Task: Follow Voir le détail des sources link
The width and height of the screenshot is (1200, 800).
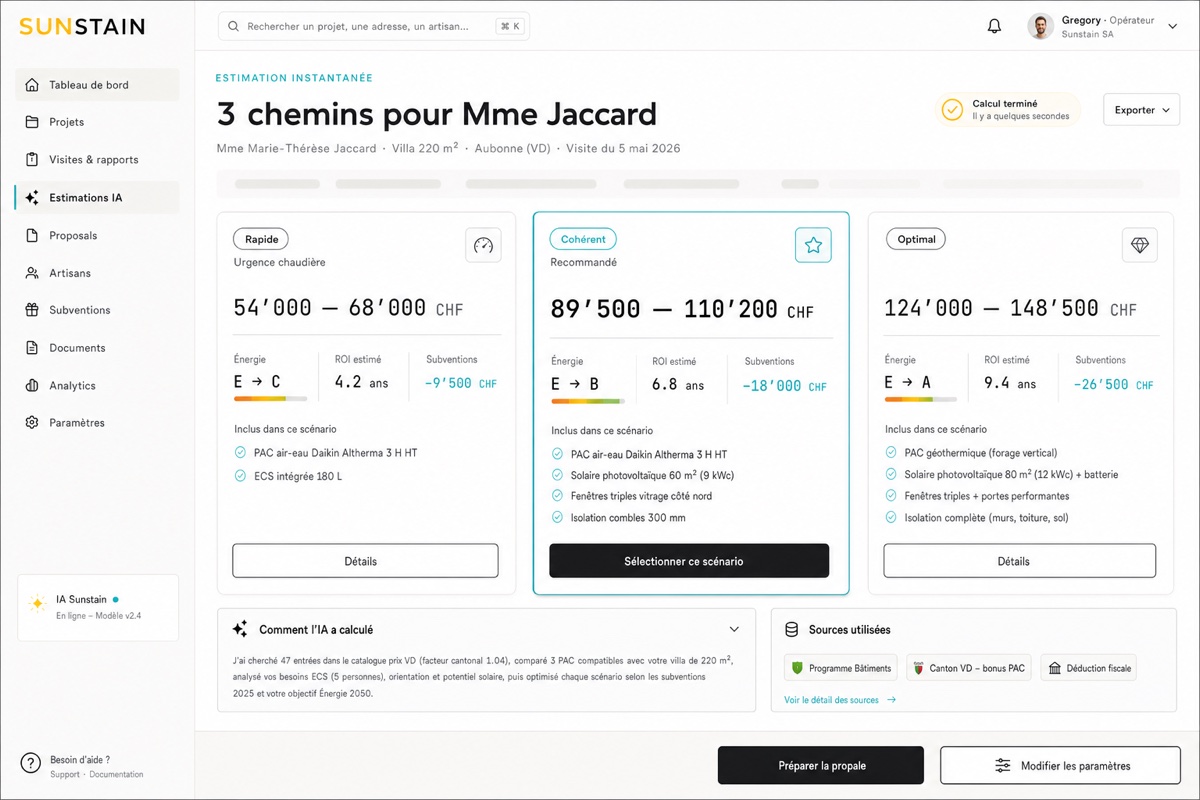Action: pos(840,700)
